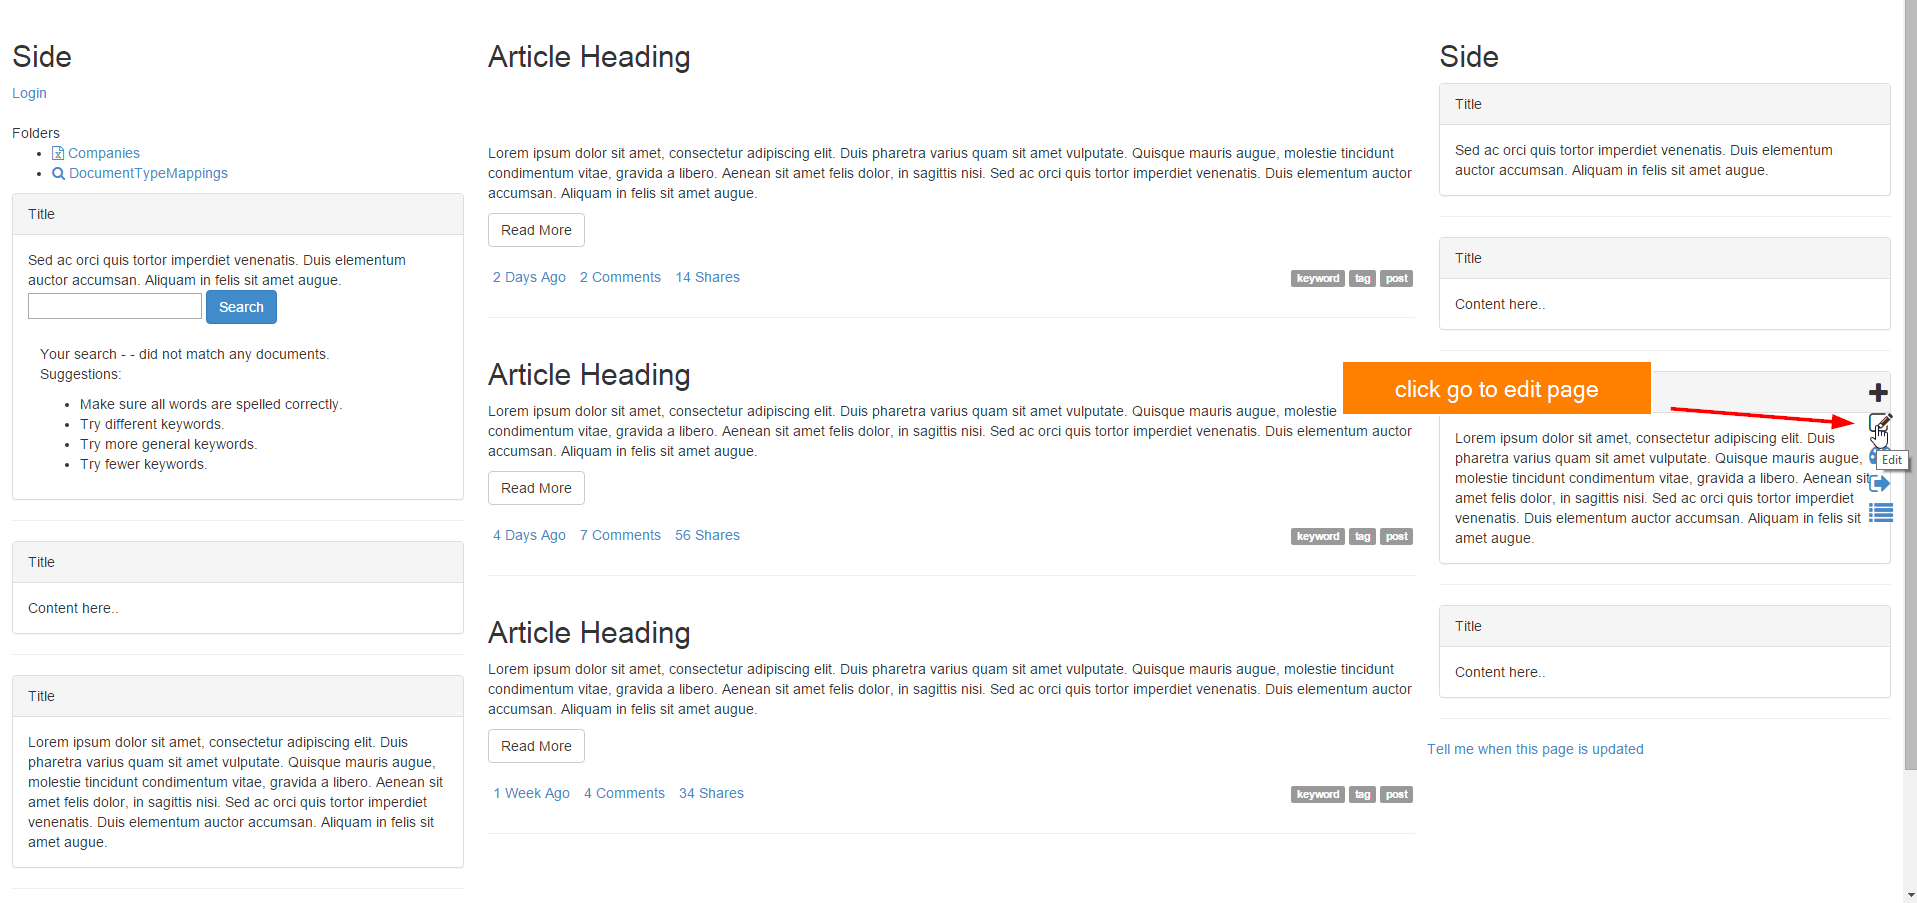Click the blue list icon
Screen dimensions: 1917x903
point(1881,513)
